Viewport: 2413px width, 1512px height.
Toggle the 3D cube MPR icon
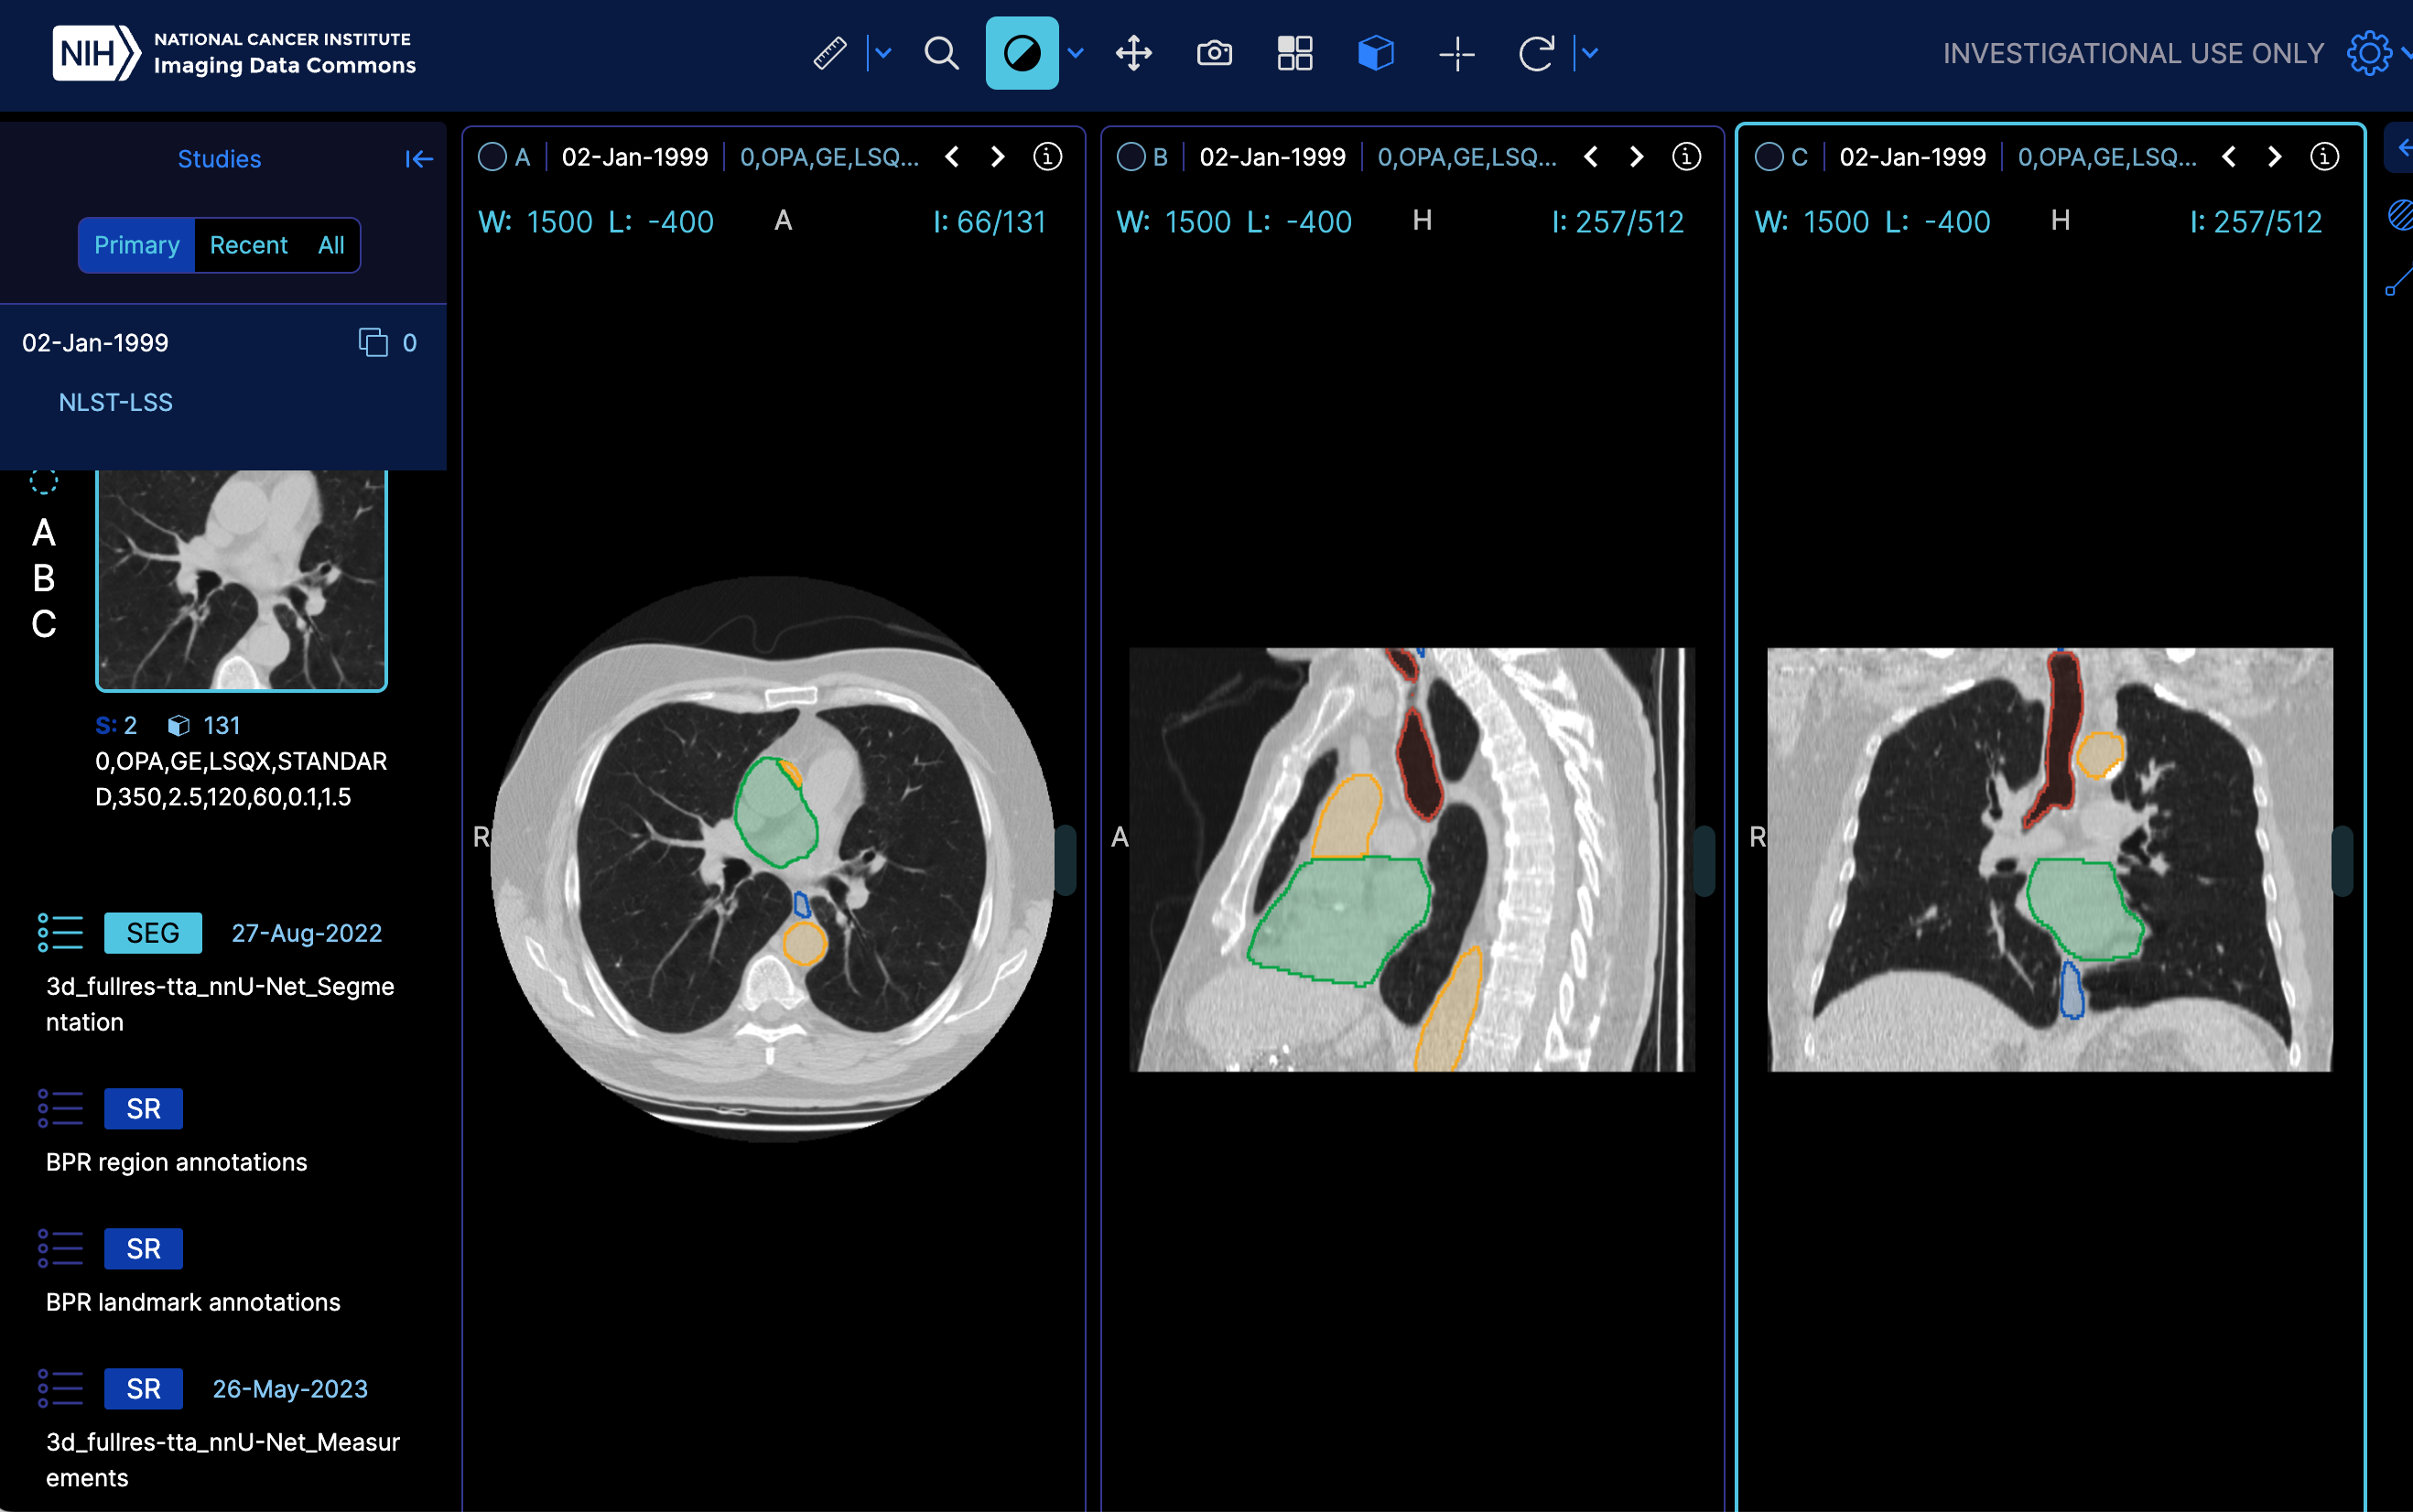(x=1375, y=53)
